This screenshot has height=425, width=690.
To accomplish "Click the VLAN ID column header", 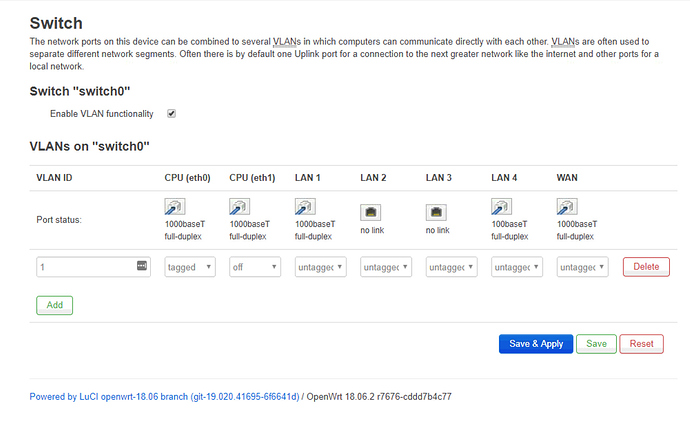I will (54, 178).
